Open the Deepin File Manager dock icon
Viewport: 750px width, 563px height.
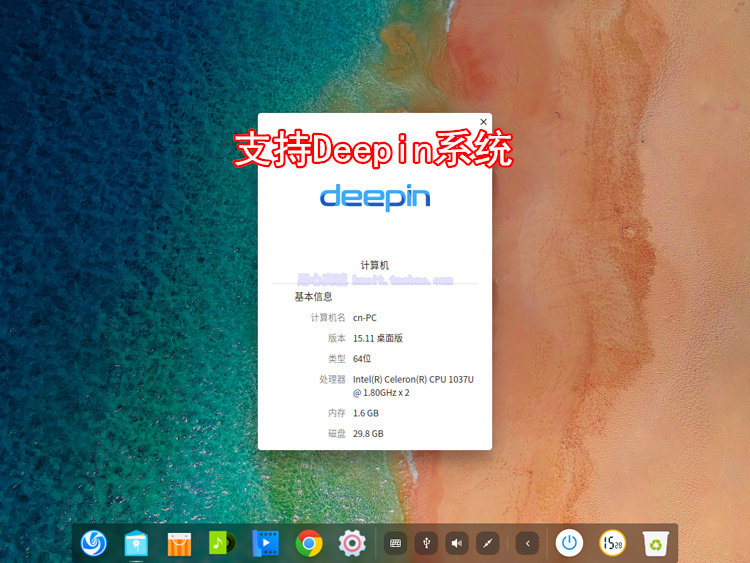point(136,543)
